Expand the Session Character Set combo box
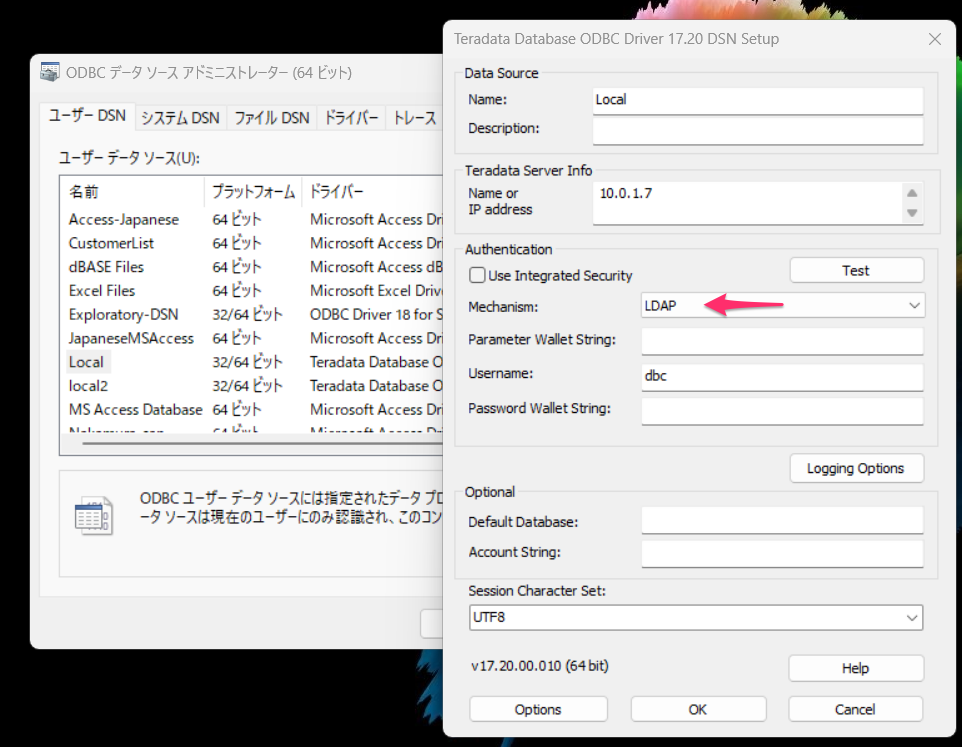The image size is (962, 747). 696,618
